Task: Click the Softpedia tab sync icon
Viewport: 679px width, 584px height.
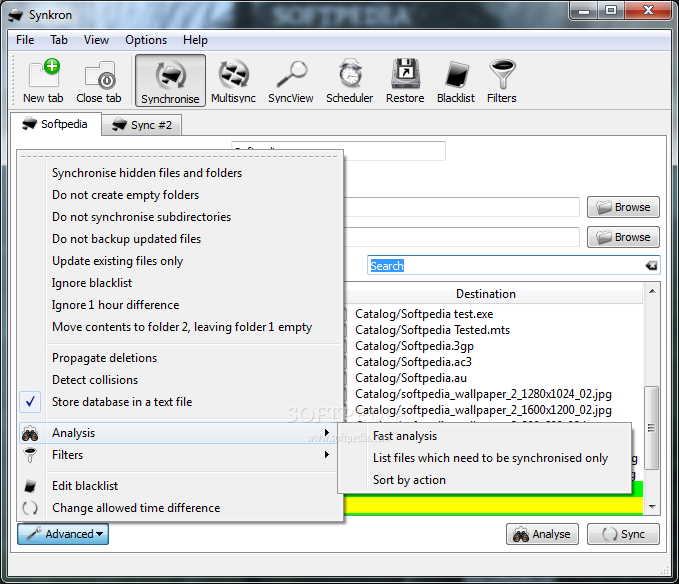Action: [x=29, y=124]
